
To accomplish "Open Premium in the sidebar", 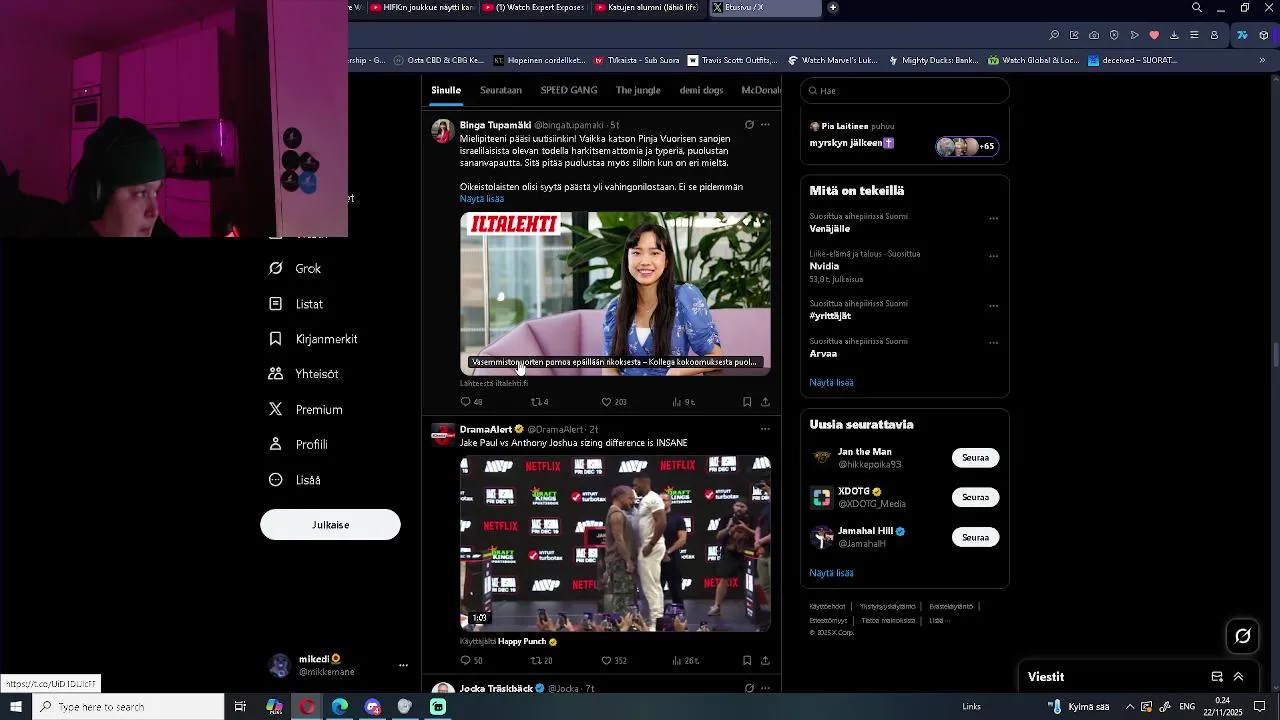I will point(305,409).
